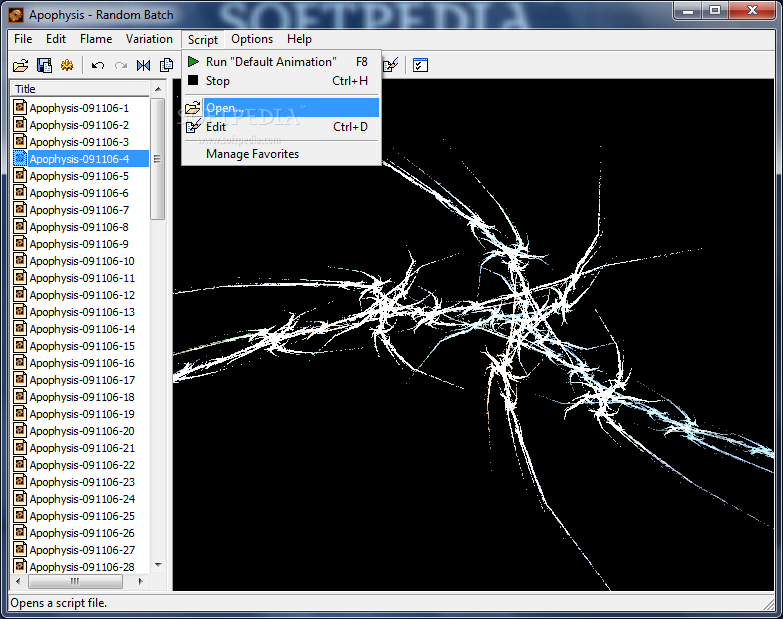Click the pencil icon beside Edit
The height and width of the screenshot is (619, 783).
tap(193, 126)
